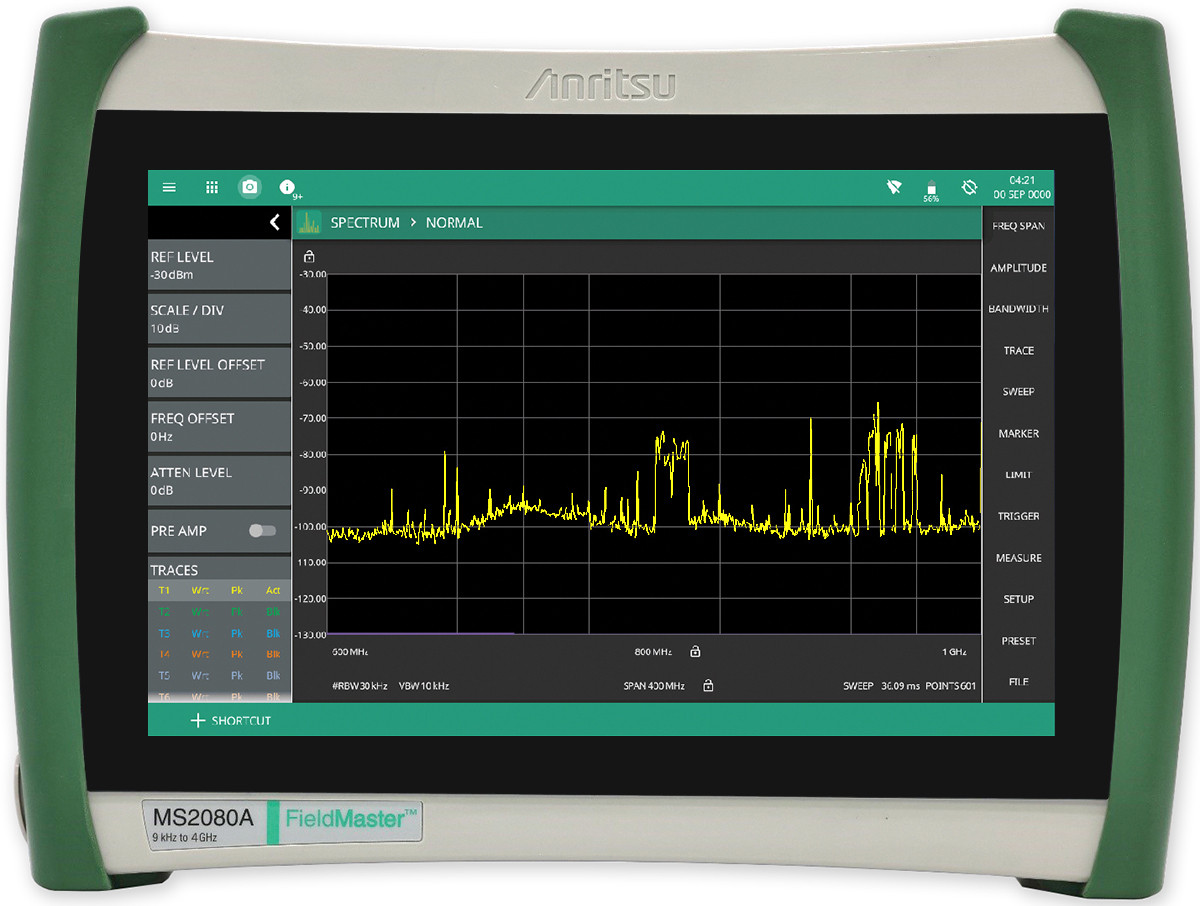Click the REF LEVEL -30dBm field
Image resolution: width=1200 pixels, height=906 pixels.
(x=219, y=264)
